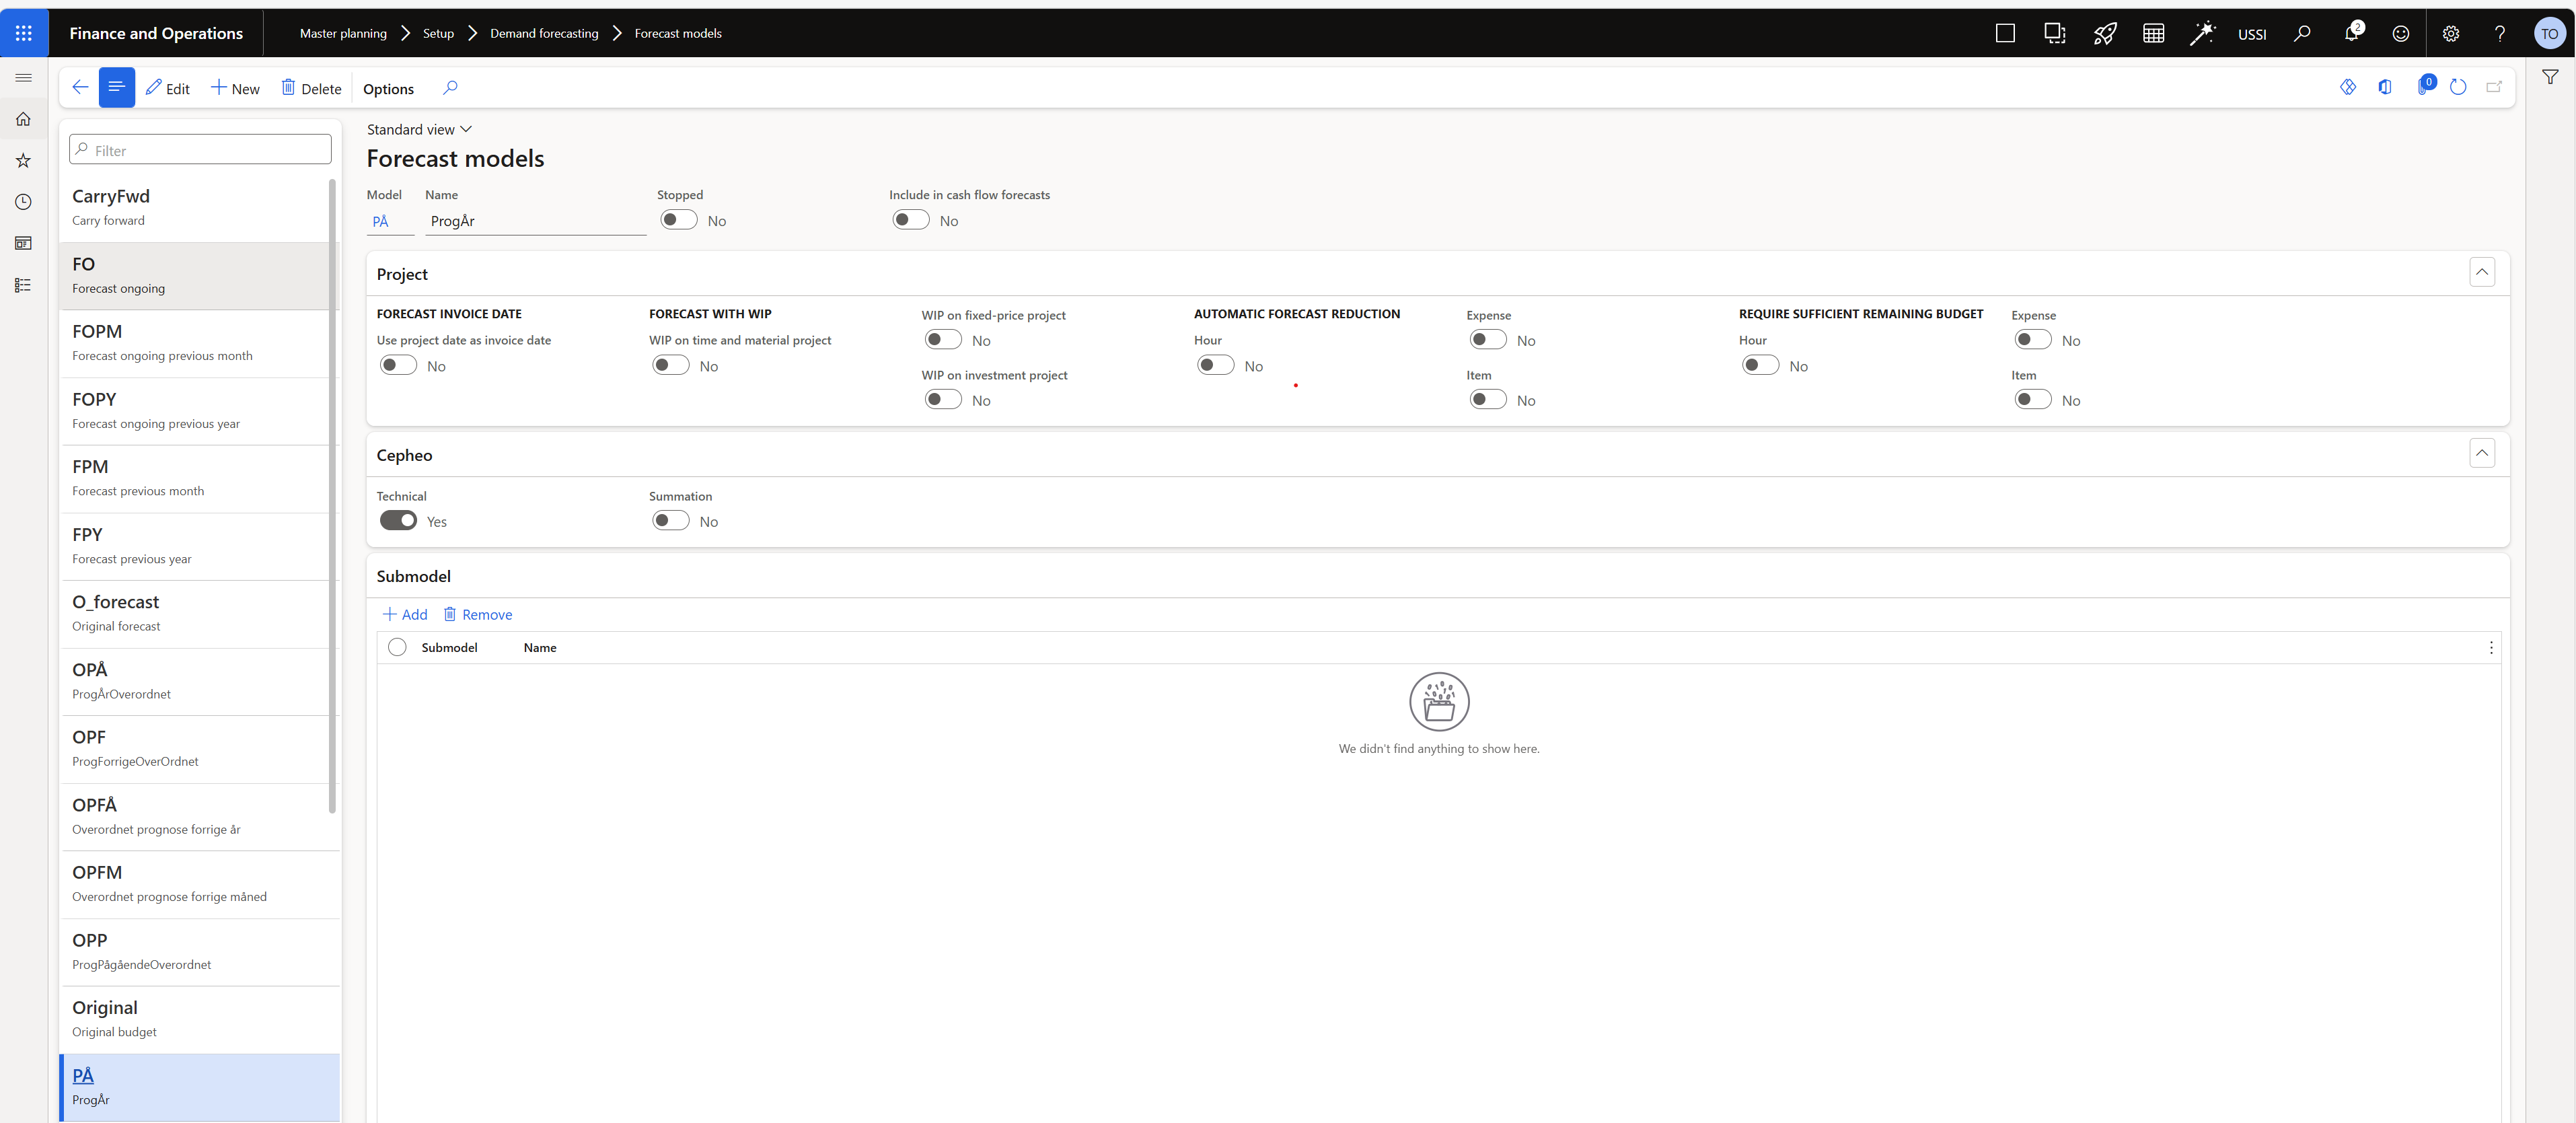The height and width of the screenshot is (1123, 2576).
Task: Open the Standard view dropdown
Action: tap(419, 129)
